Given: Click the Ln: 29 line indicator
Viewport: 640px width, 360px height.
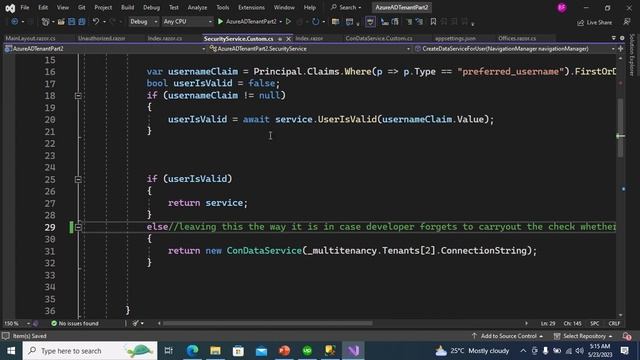Looking at the screenshot, I should [548, 323].
